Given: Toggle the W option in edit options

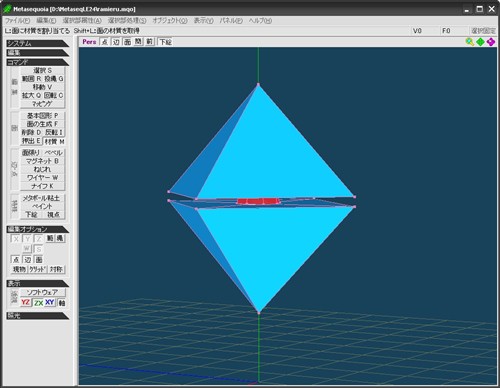Looking at the screenshot, I should (x=27, y=249).
